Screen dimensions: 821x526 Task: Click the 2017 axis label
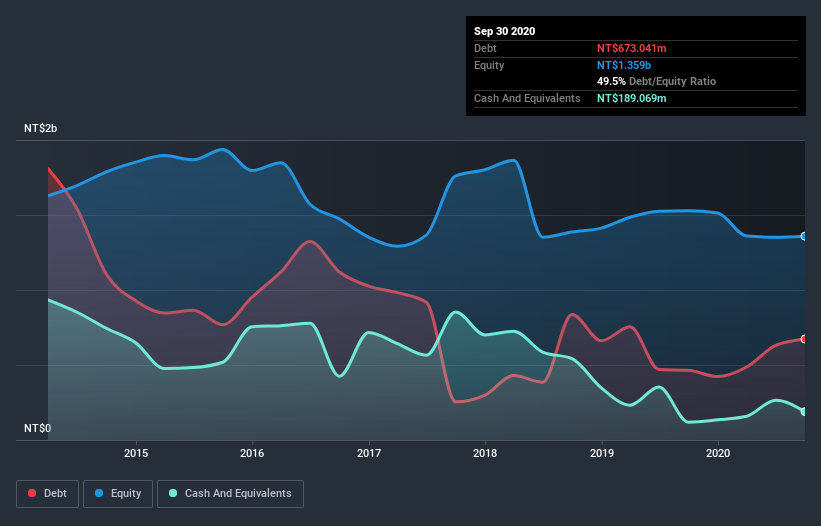(369, 453)
